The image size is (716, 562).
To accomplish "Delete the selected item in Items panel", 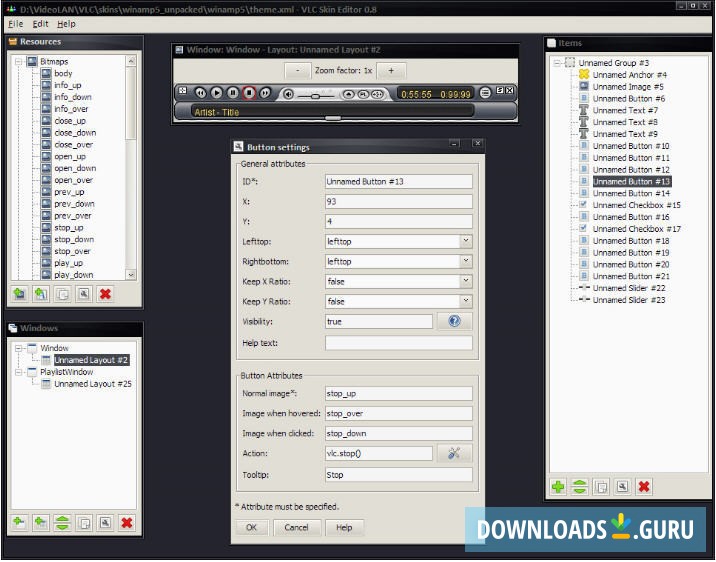I will [x=644, y=487].
